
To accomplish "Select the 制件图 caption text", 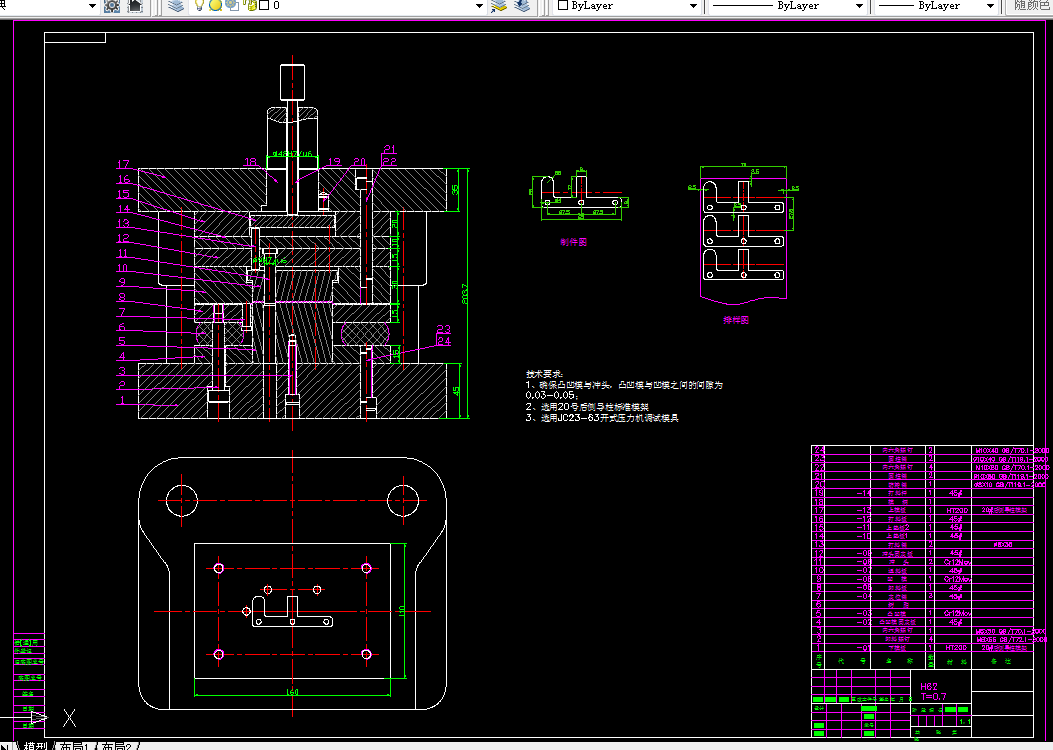I will click(x=574, y=242).
